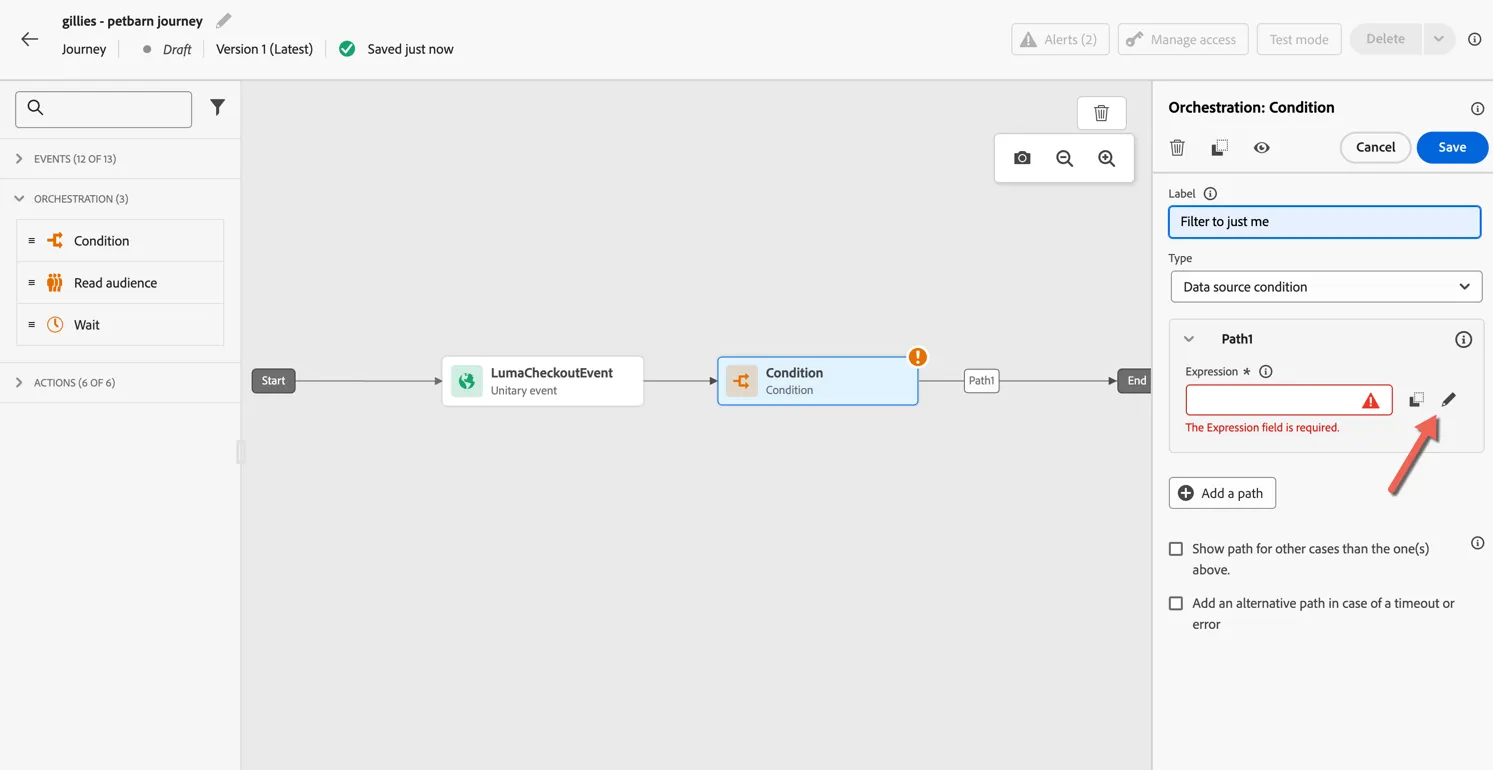This screenshot has height=770, width=1493.
Task: Select Read audience activity in palette
Action: 120,283
